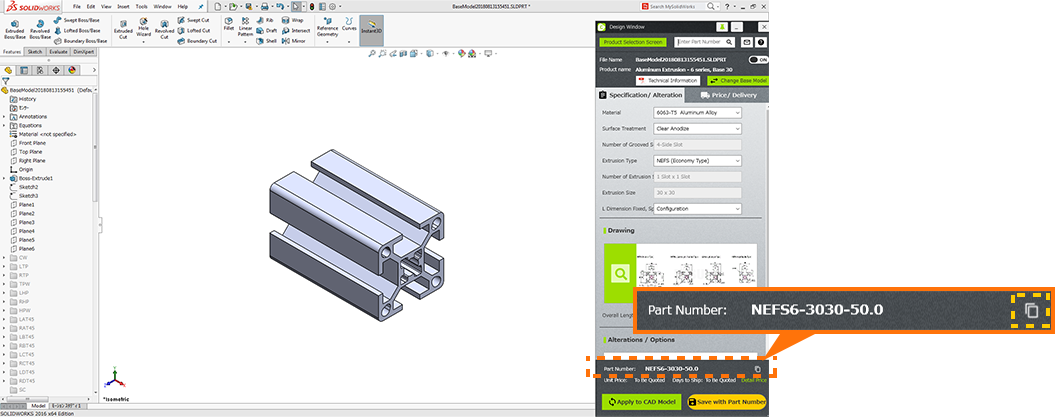1055x417 pixels.
Task: Open the PropertyManager panel tab
Action: 24,70
